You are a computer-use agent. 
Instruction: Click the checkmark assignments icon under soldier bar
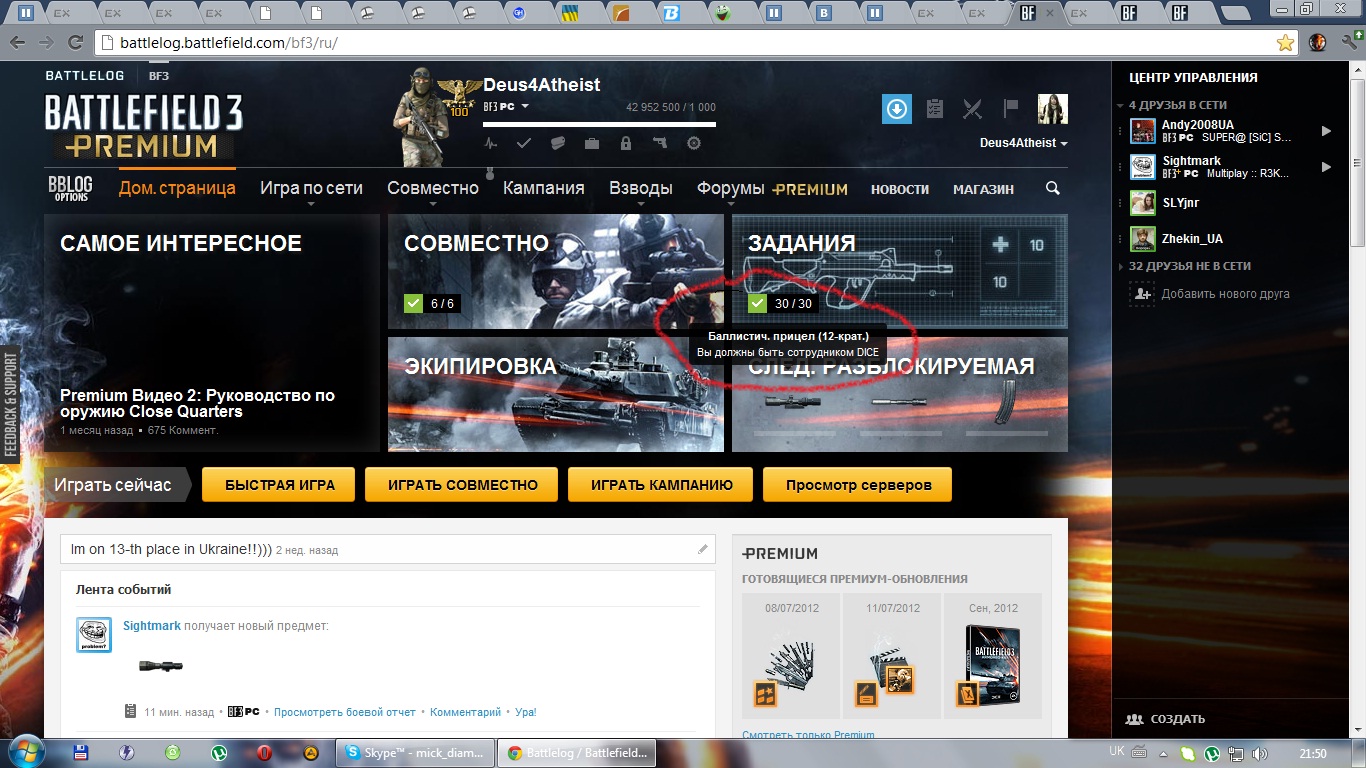[524, 143]
